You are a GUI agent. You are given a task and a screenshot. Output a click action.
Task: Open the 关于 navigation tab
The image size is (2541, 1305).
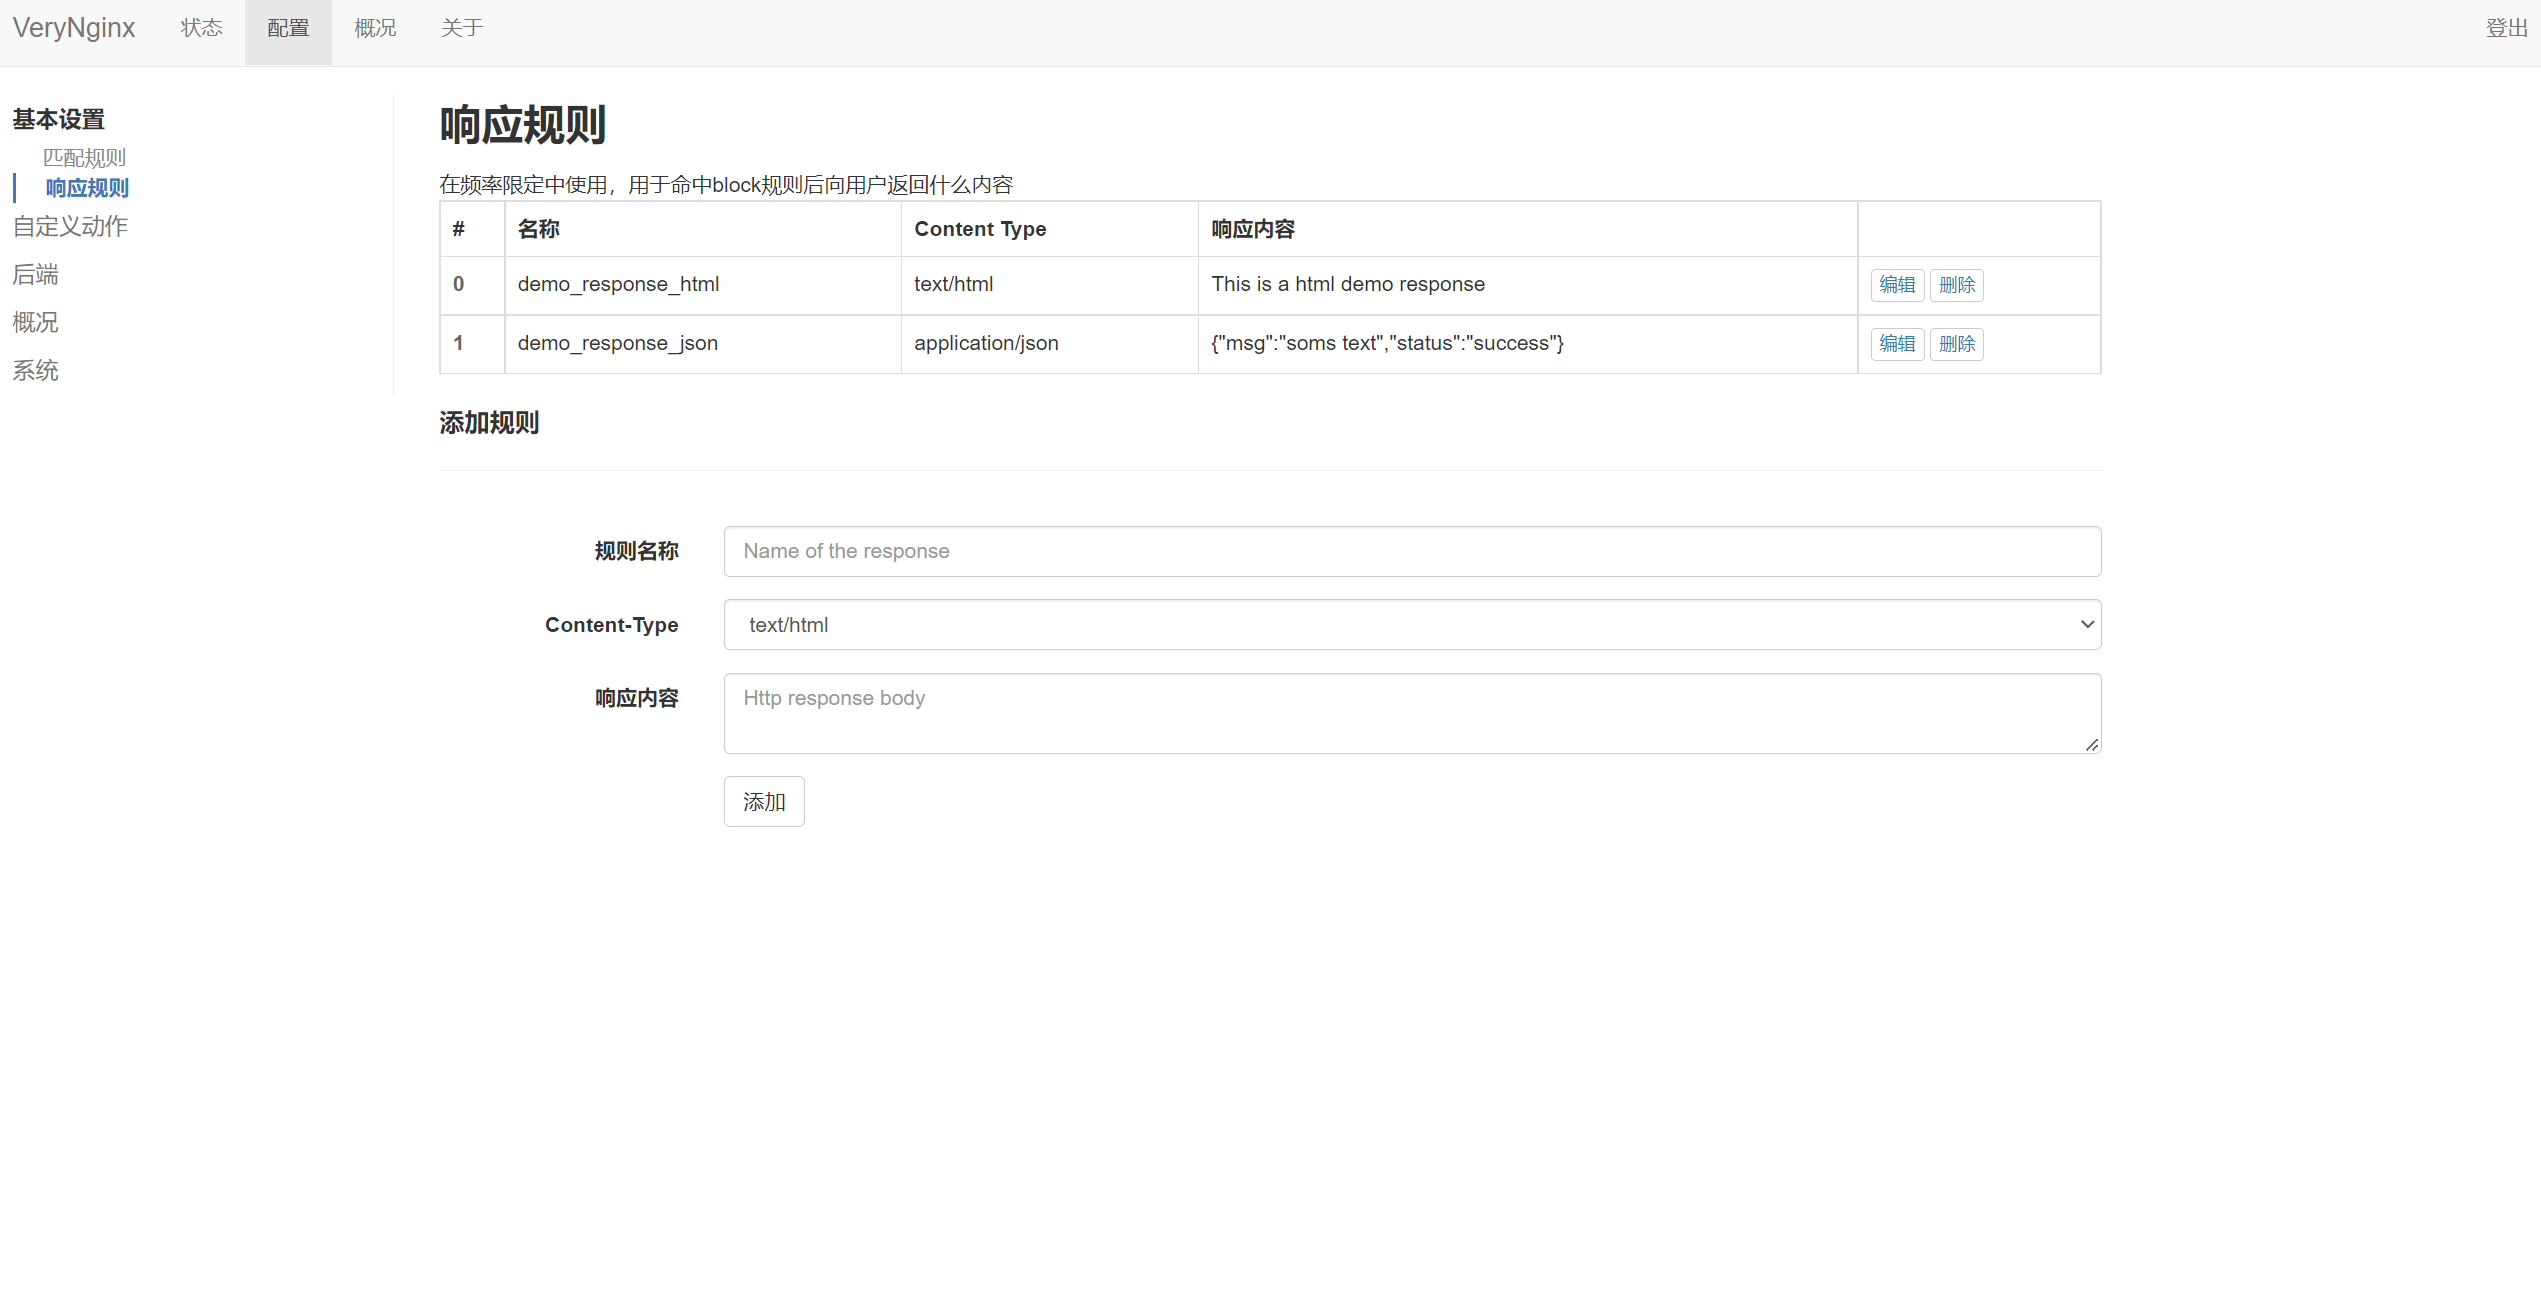tap(462, 28)
